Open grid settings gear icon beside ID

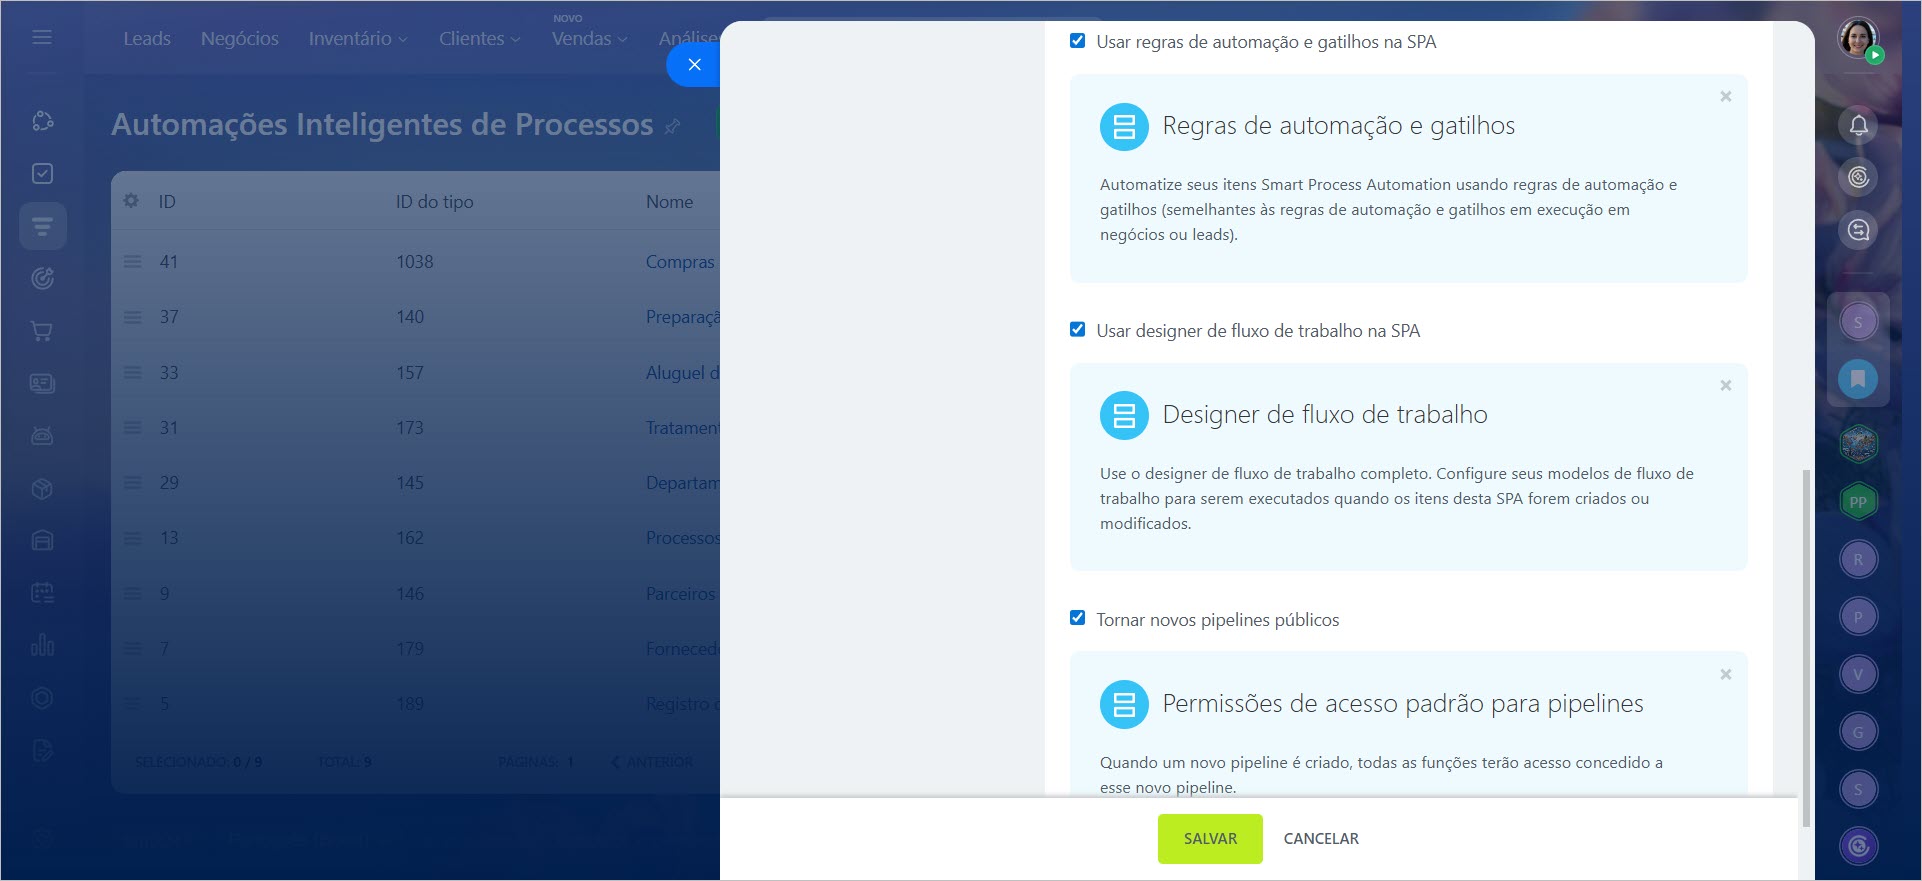131,201
